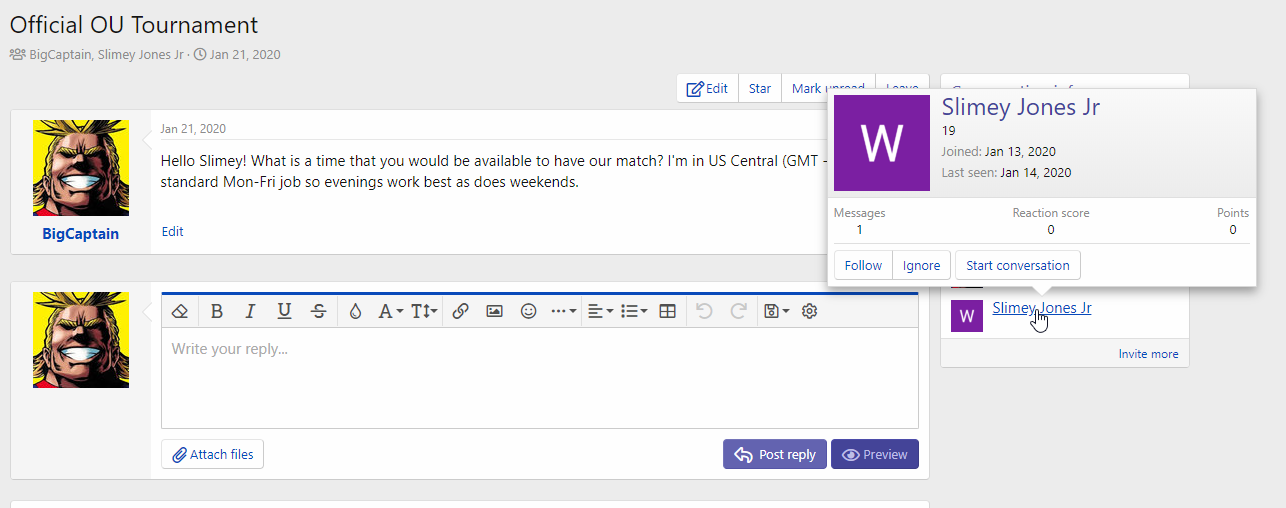Toggle italic formatting

coord(250,311)
